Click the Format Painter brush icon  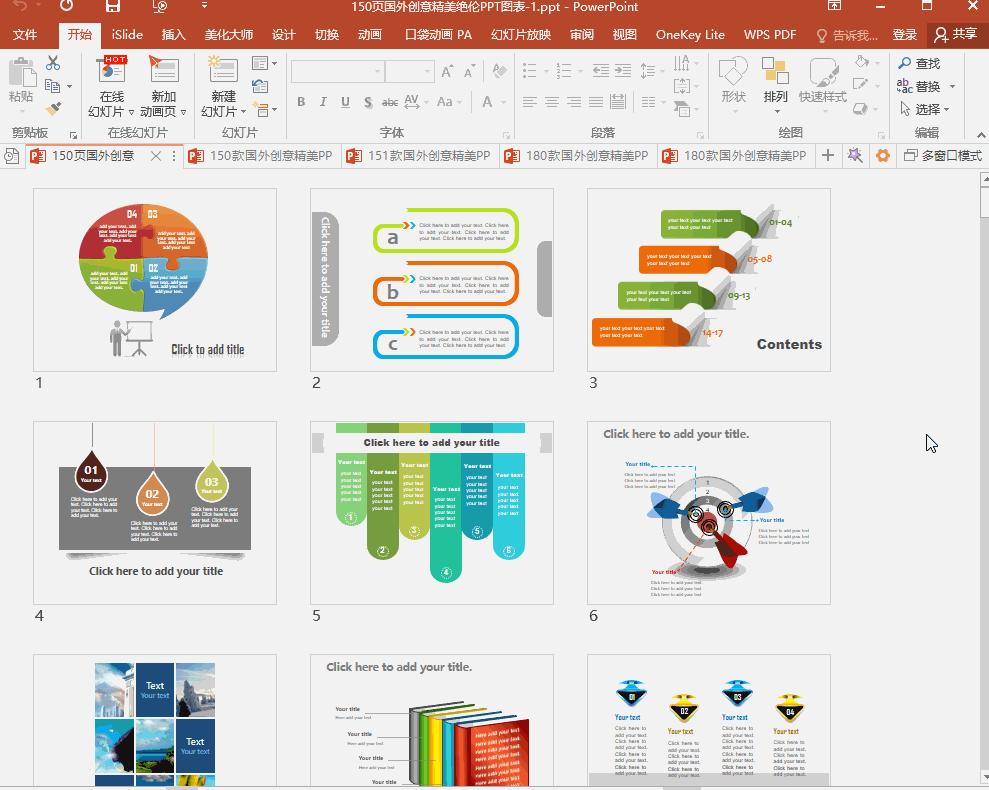[x=54, y=109]
